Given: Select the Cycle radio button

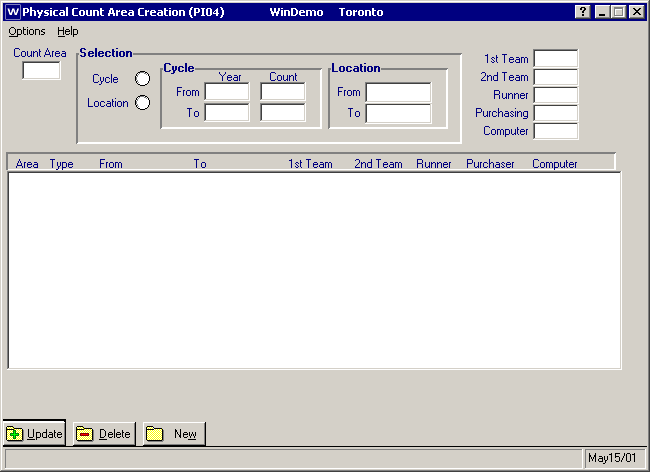Looking at the screenshot, I should (x=143, y=79).
